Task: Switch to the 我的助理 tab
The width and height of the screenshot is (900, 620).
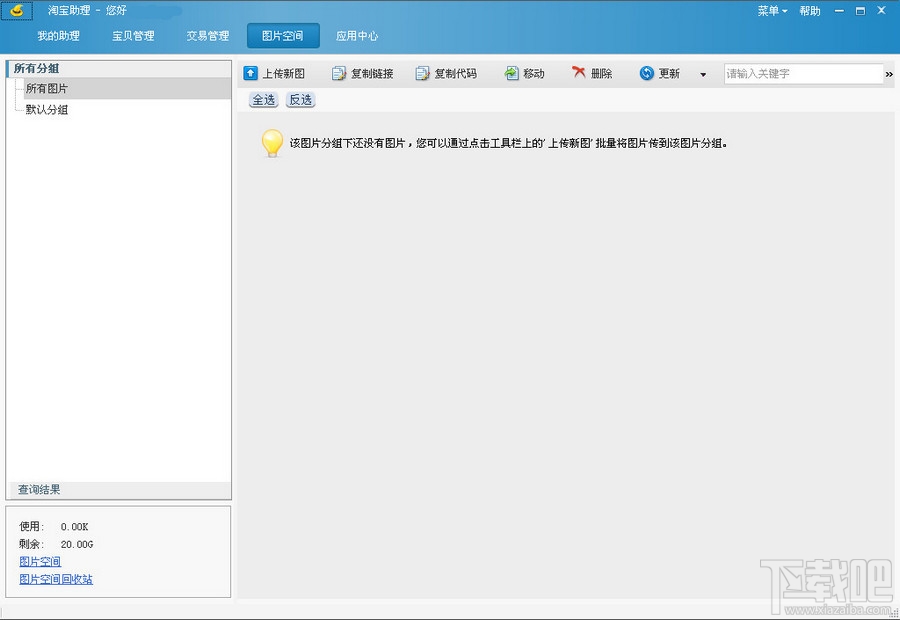Action: tap(59, 36)
